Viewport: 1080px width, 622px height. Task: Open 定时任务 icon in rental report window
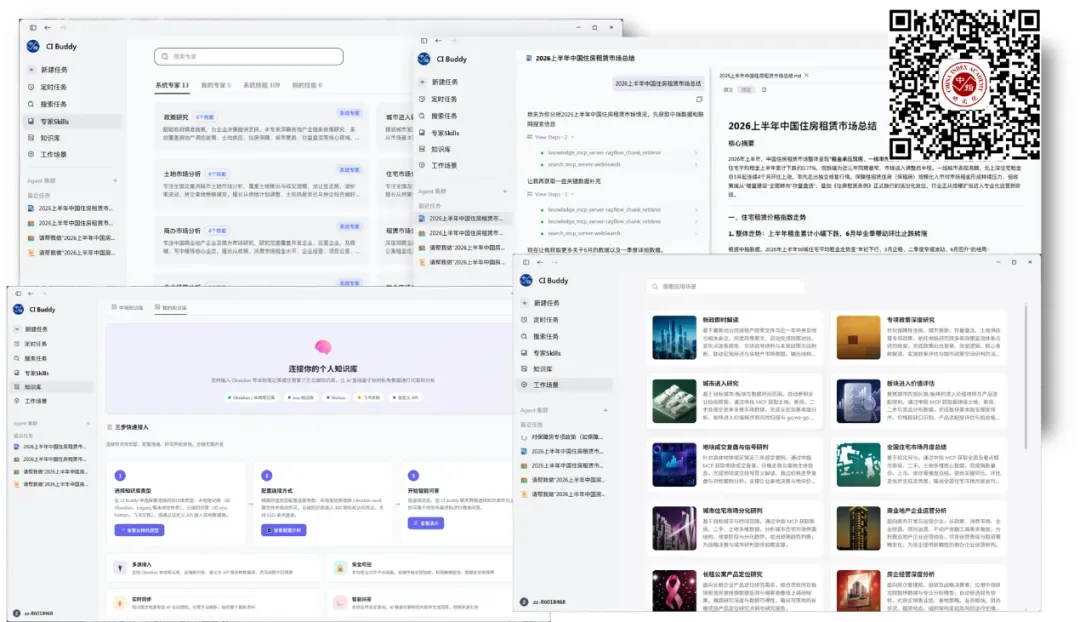(422, 99)
